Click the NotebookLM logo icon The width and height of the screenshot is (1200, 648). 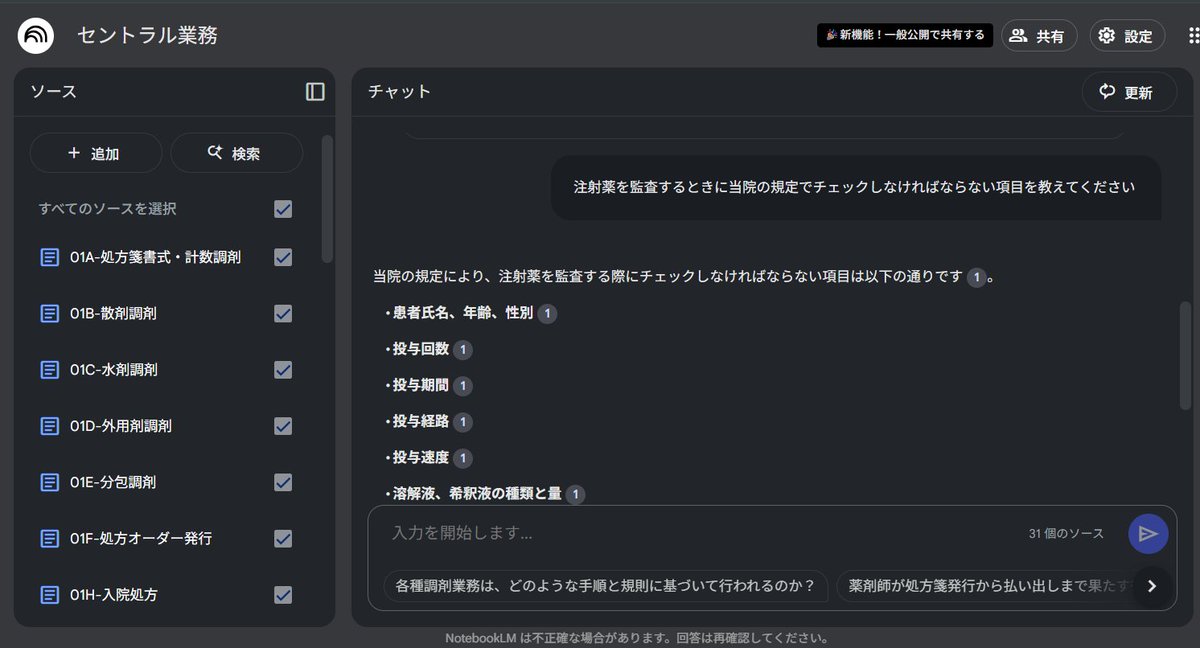tap(37, 35)
